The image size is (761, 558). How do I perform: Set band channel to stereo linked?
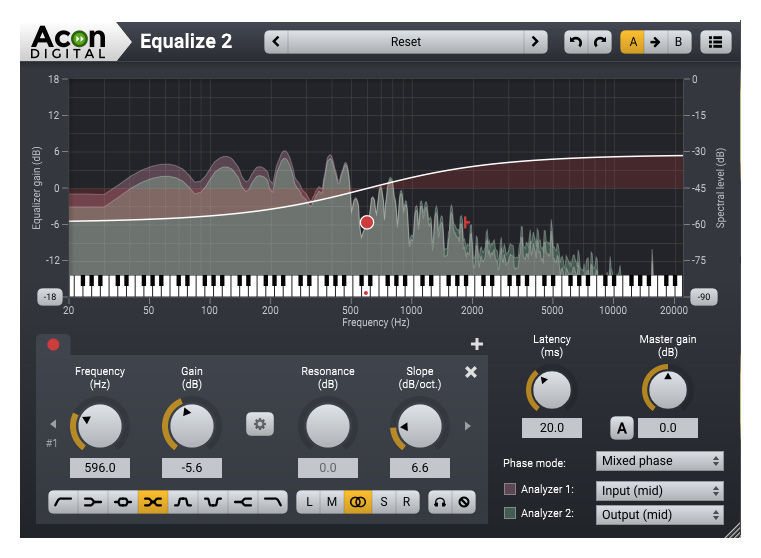click(x=358, y=502)
